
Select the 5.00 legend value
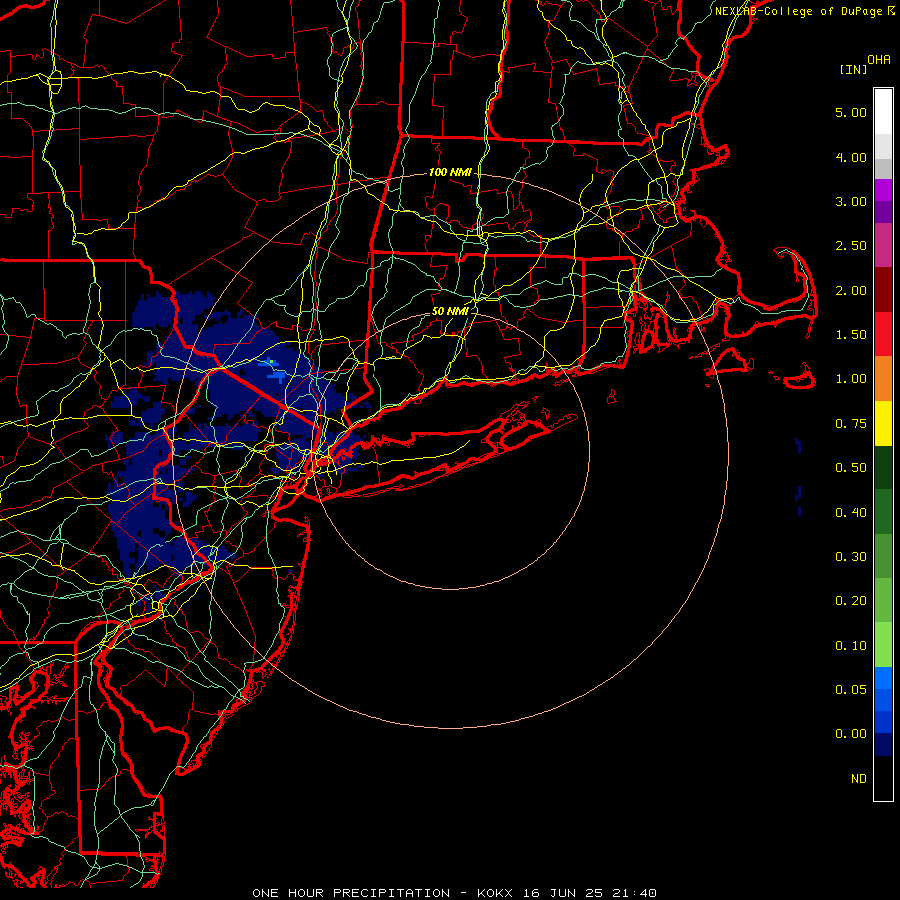[x=851, y=112]
